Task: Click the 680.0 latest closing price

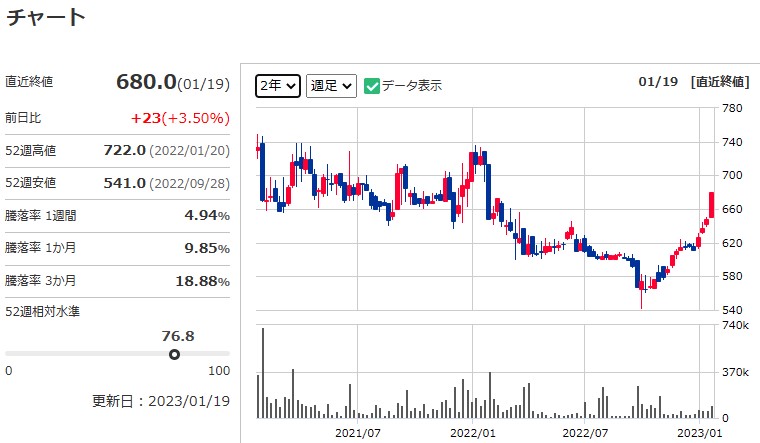Action: pos(146,82)
